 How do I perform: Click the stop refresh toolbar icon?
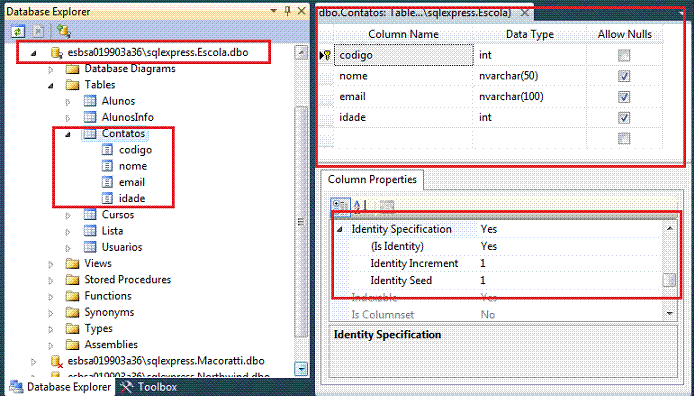[39, 31]
